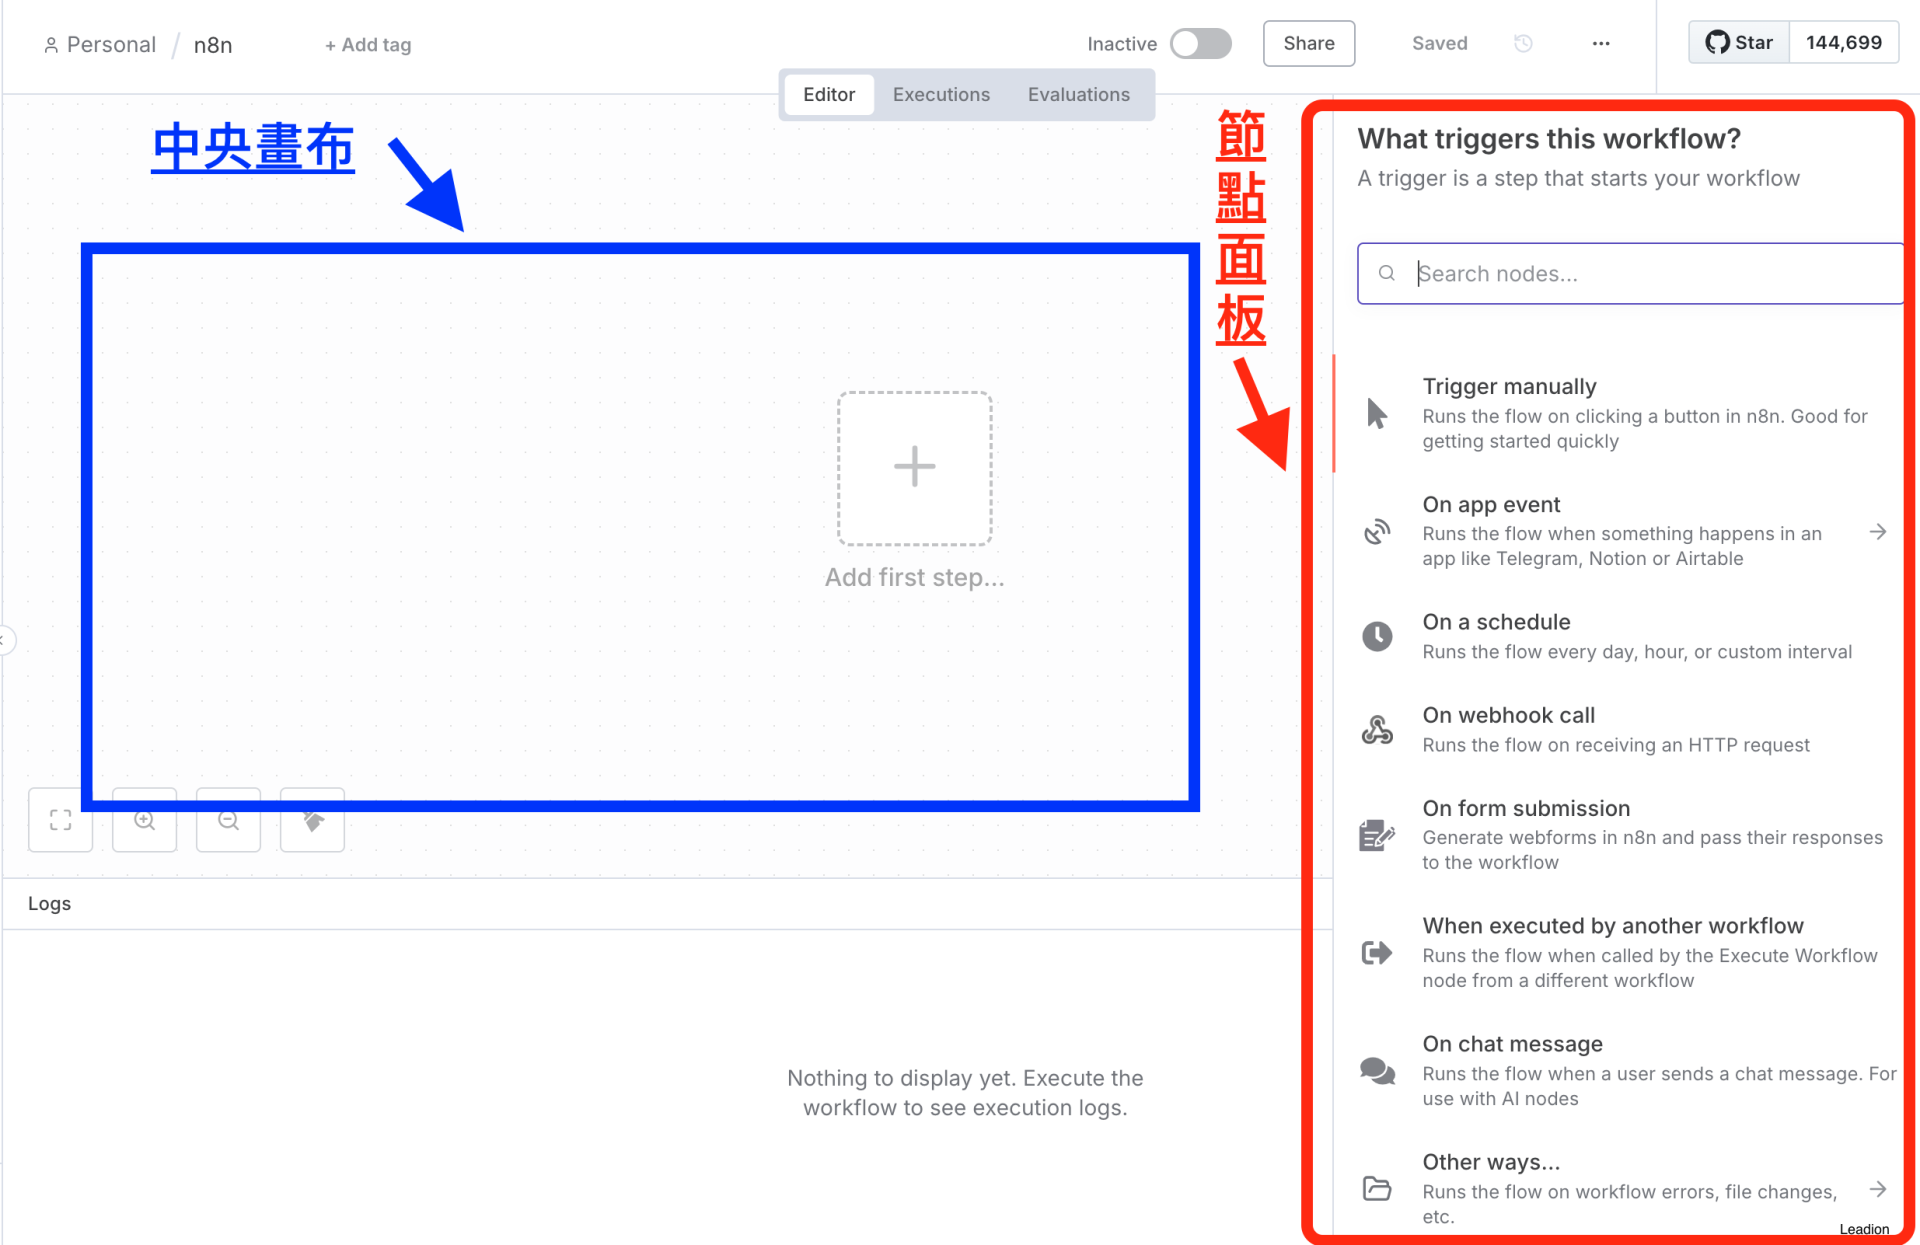Switch to the Evaluations tab
Screen dimensions: 1920x1245
[x=1078, y=94]
